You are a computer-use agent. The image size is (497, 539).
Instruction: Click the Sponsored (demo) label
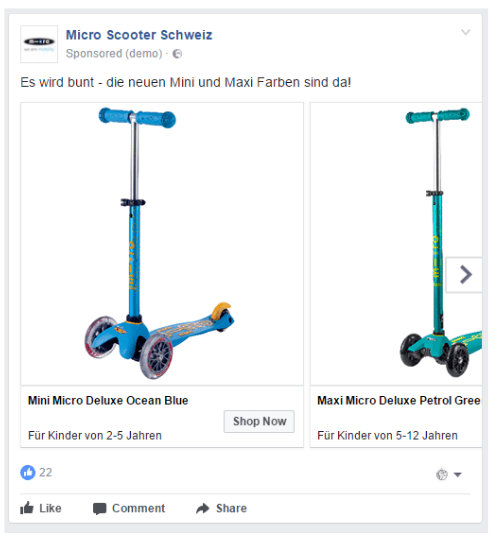point(114,54)
